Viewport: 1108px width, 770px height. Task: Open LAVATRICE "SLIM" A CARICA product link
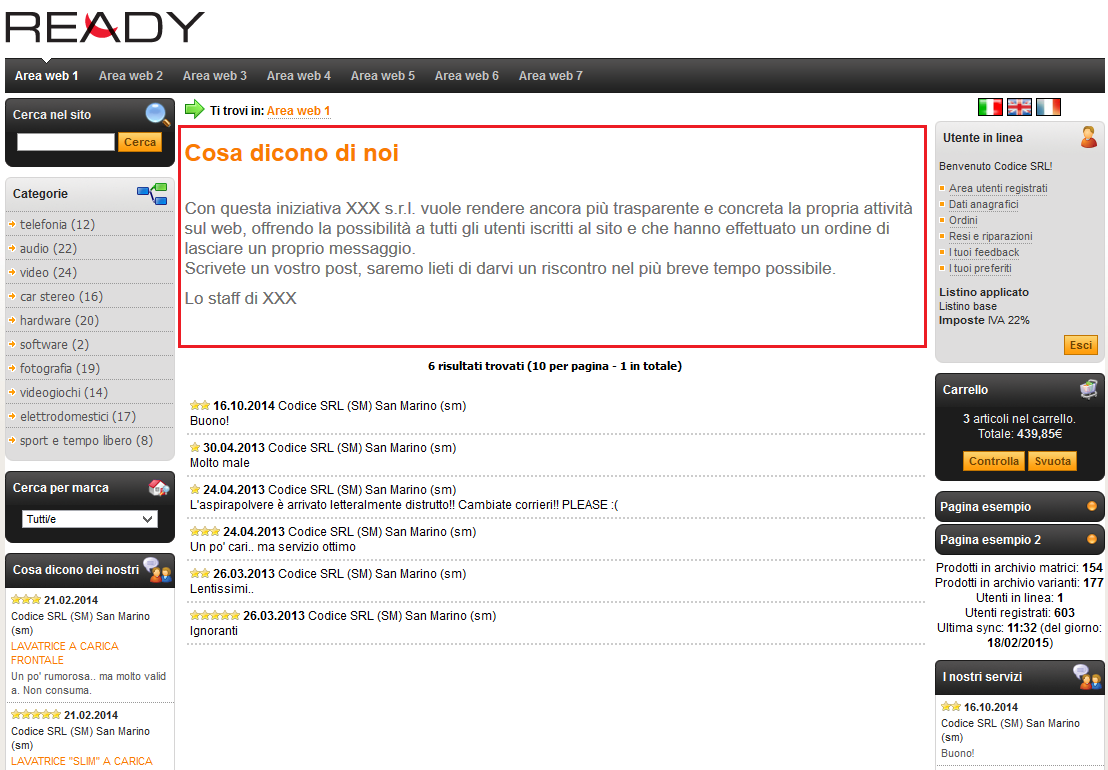(x=82, y=762)
